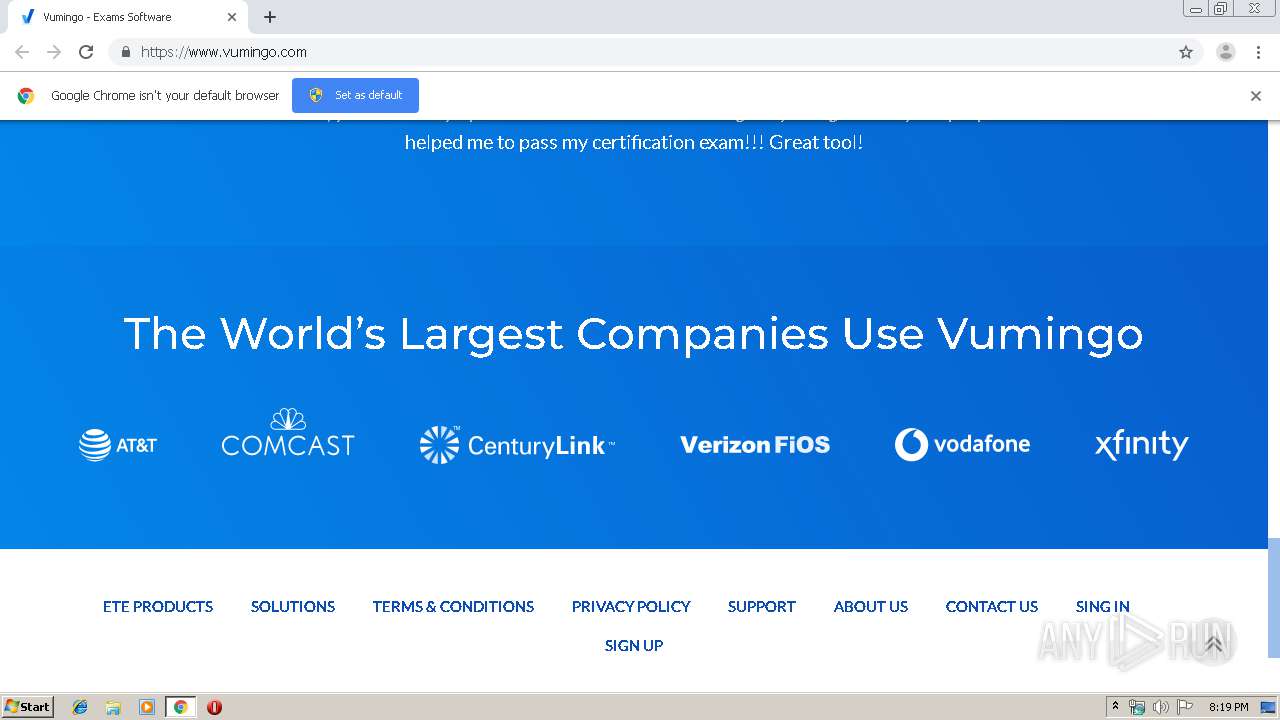Bookmark this page with the star icon
This screenshot has height=720, width=1280.
[x=1186, y=52]
